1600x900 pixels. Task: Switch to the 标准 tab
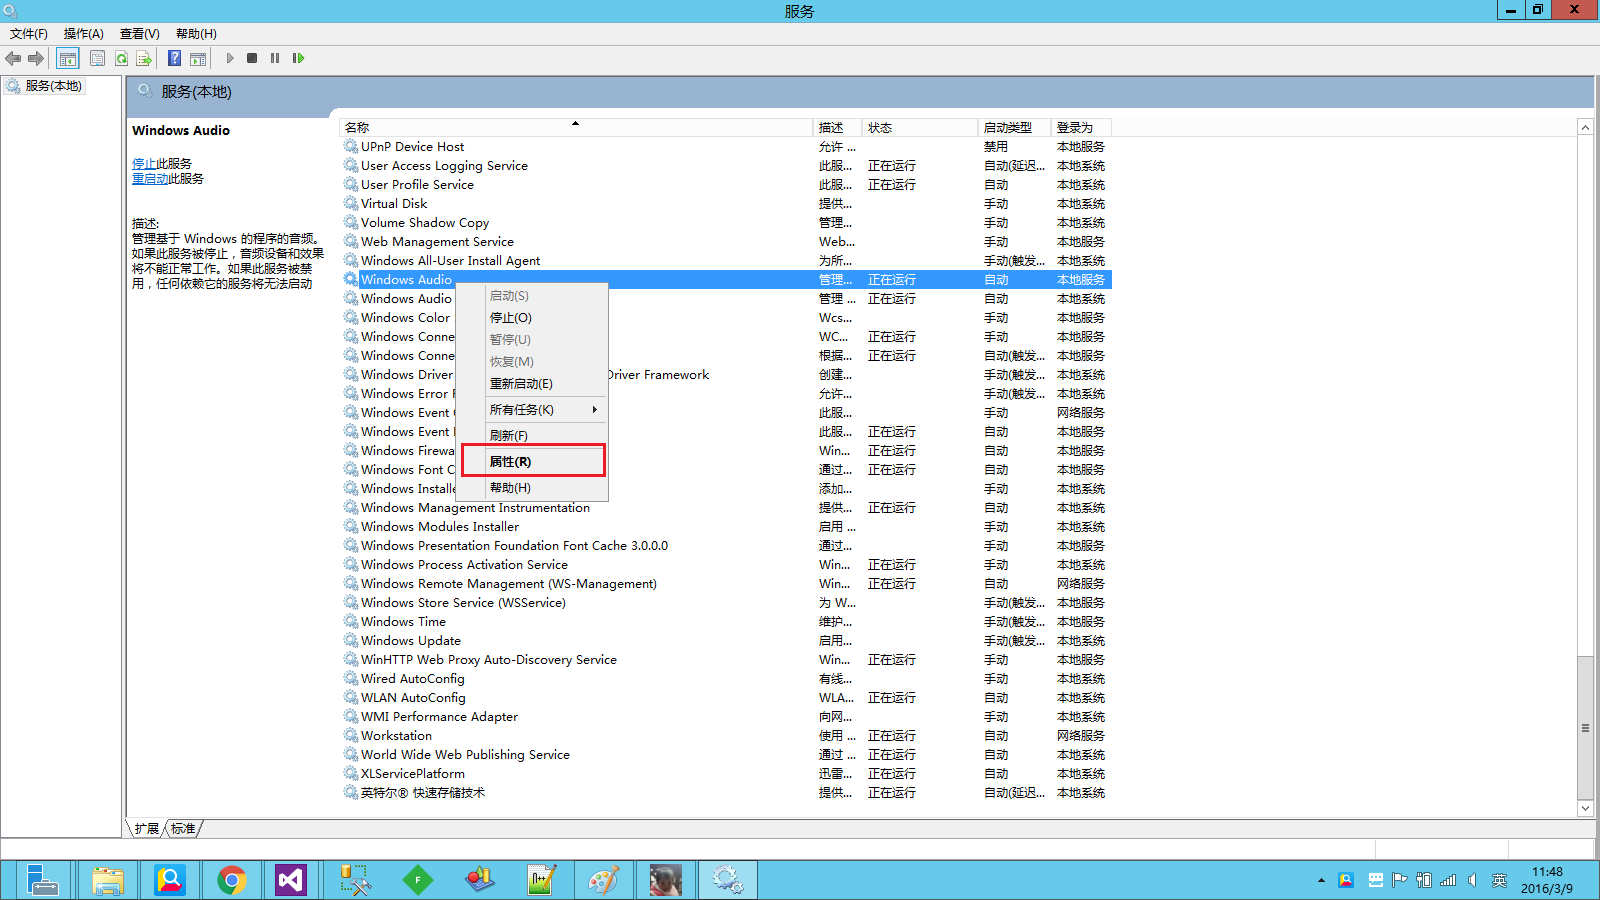(x=183, y=829)
